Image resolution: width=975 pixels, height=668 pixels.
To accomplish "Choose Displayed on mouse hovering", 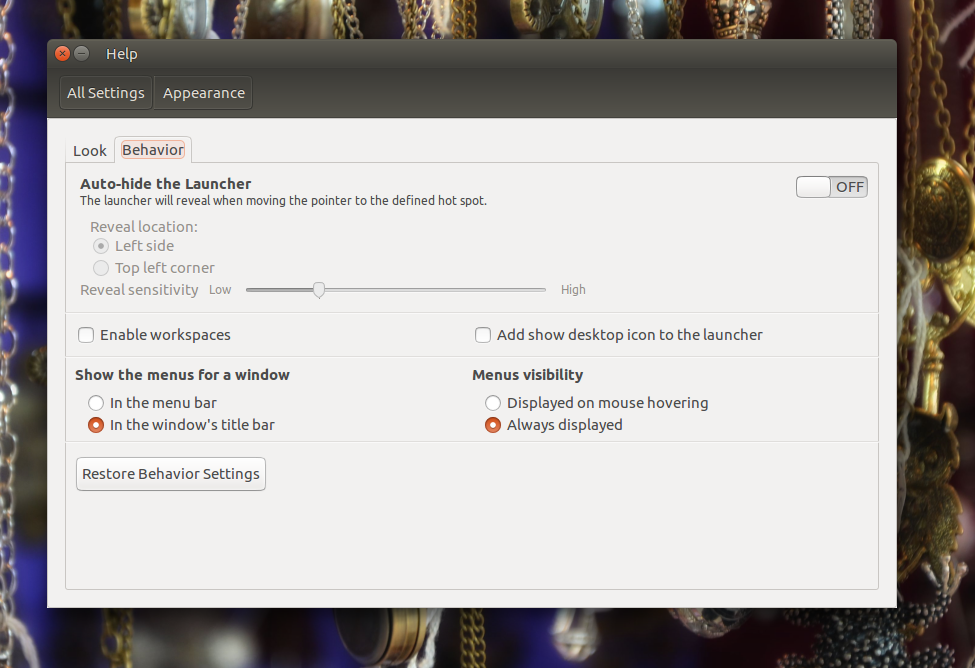I will pyautogui.click(x=493, y=403).
